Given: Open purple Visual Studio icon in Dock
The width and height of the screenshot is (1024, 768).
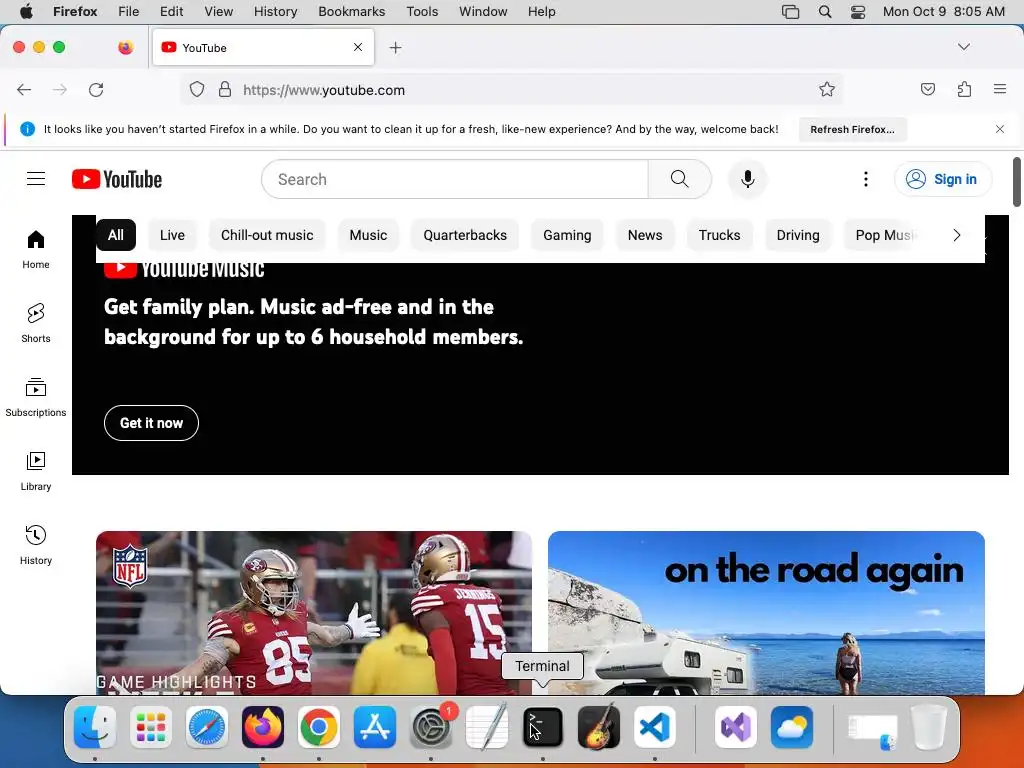Looking at the screenshot, I should [x=736, y=727].
